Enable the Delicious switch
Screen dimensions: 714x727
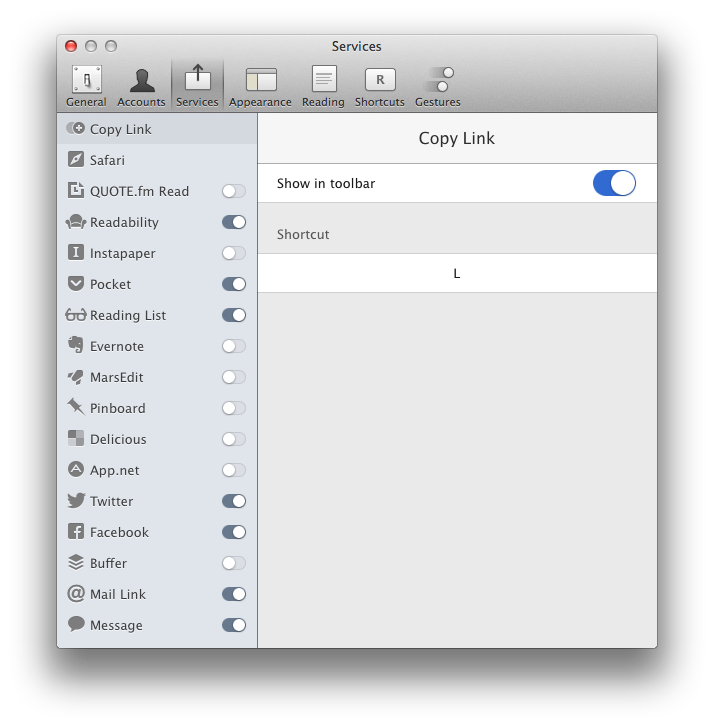234,439
